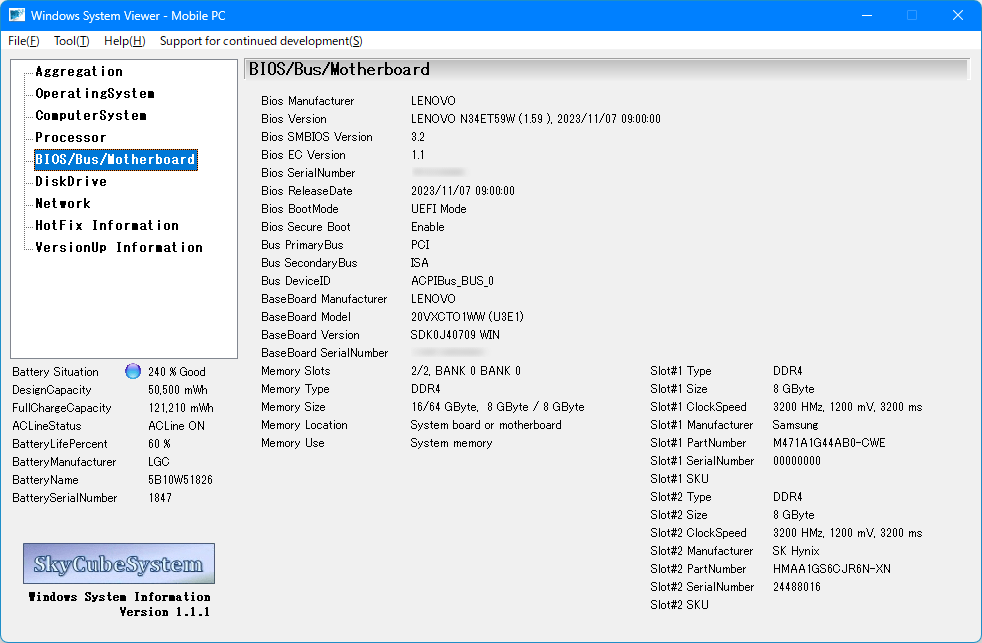
Task: Click the BIOS/Bus/Motherboard panel heading
Action: coord(339,69)
